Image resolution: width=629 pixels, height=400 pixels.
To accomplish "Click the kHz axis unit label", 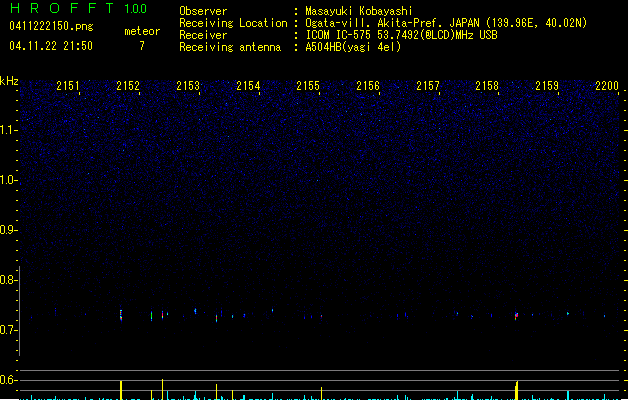I will pos(9,81).
